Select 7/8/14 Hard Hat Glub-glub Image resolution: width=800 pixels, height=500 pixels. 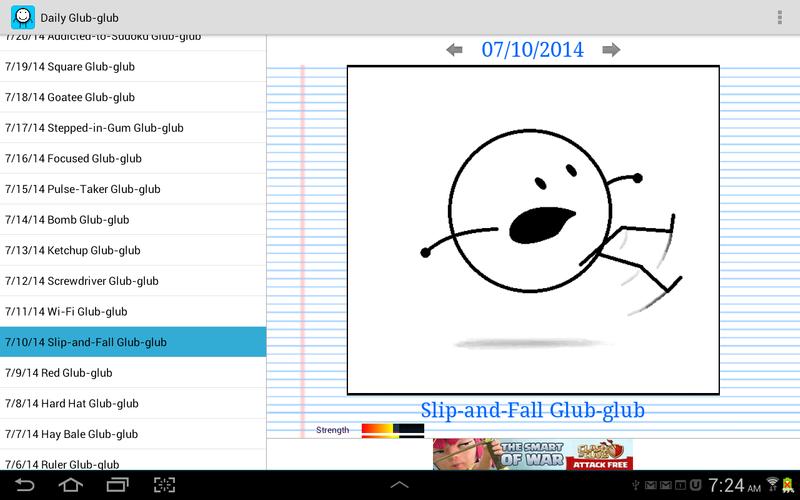pyautogui.click(x=133, y=403)
